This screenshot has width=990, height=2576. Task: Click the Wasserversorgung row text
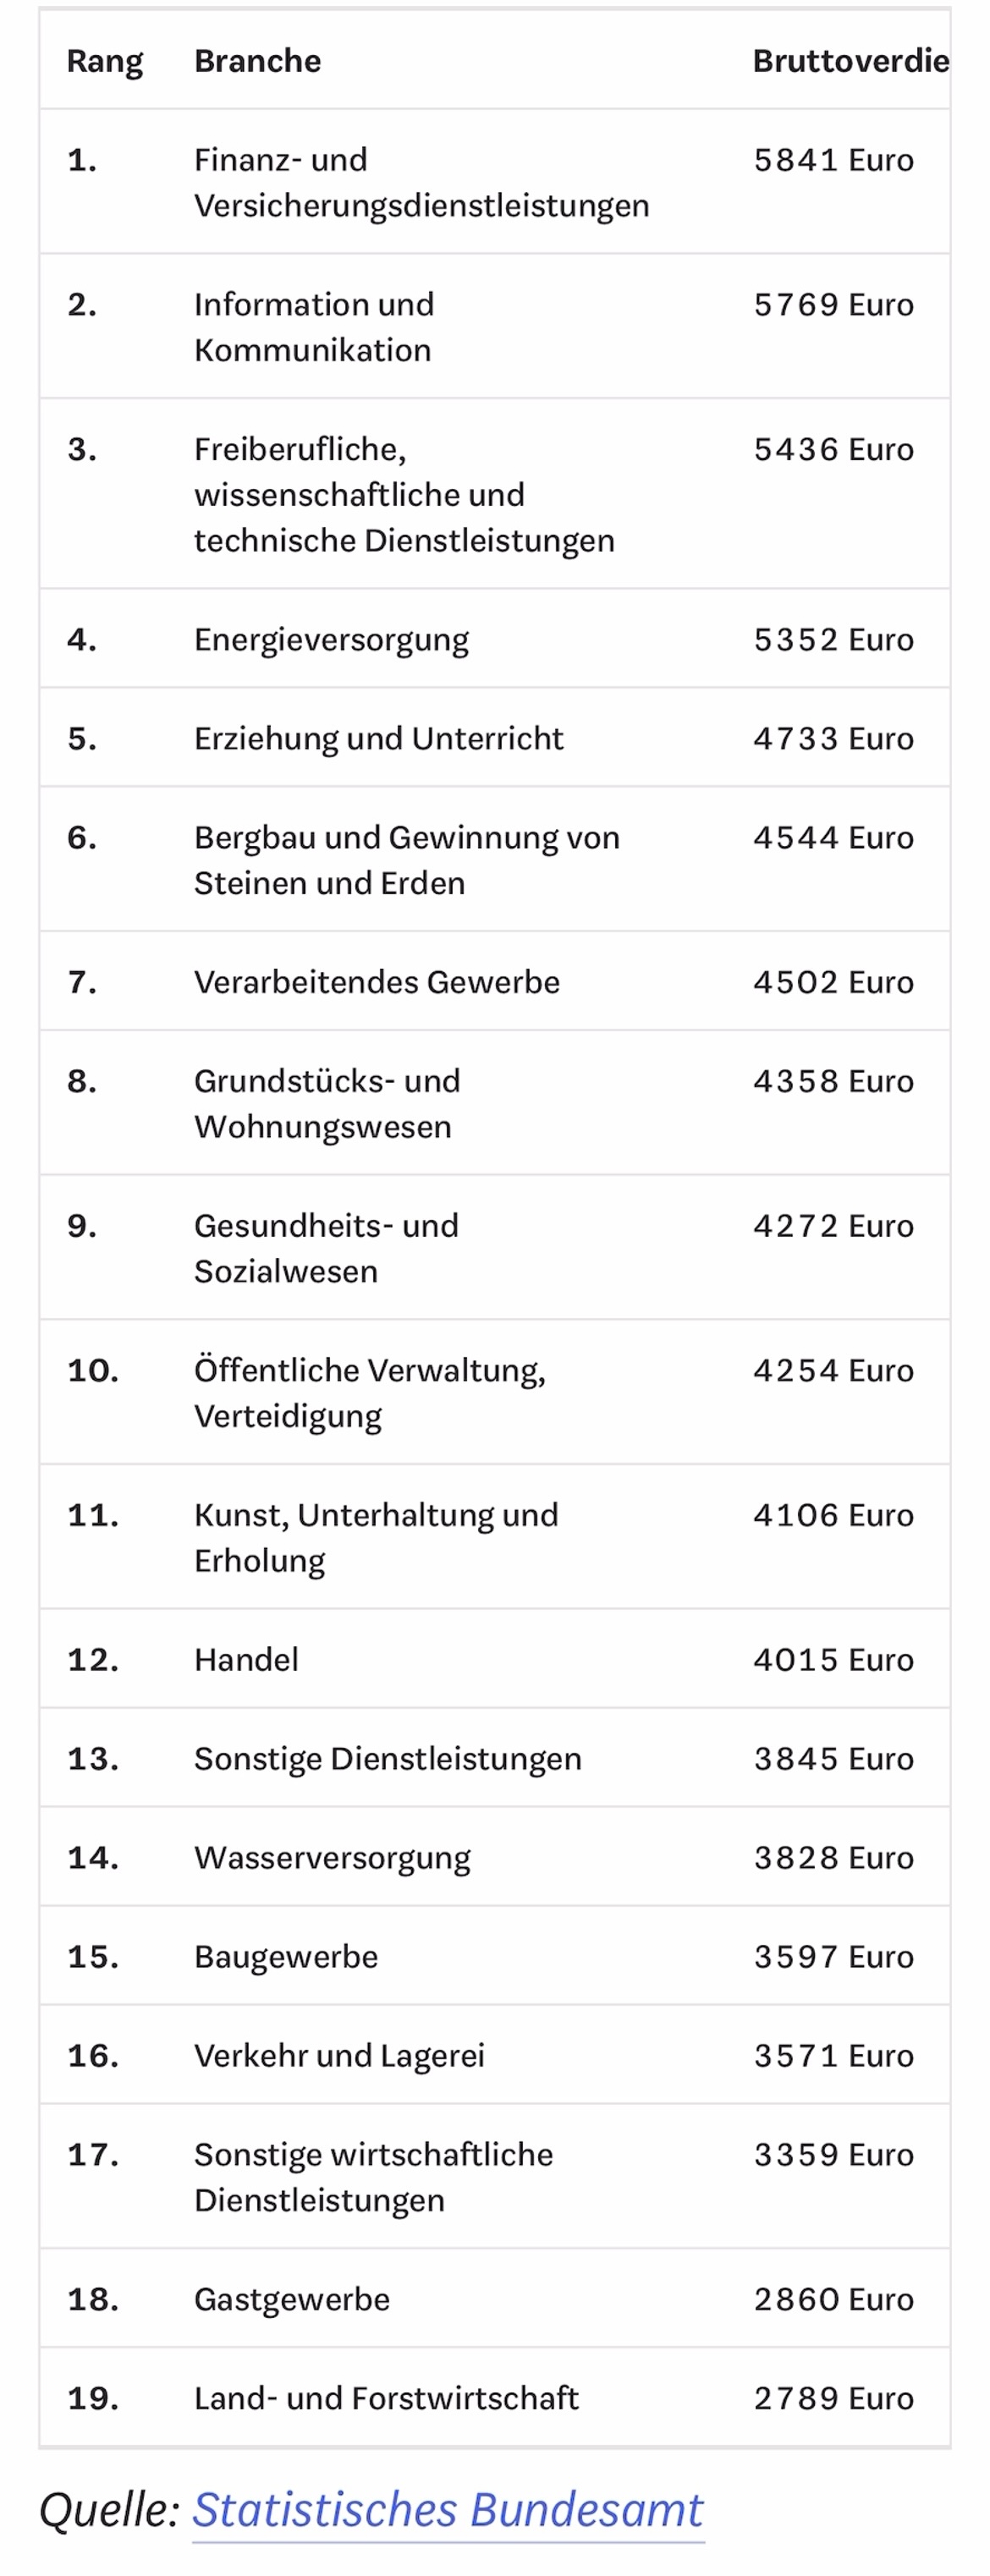coord(332,1858)
